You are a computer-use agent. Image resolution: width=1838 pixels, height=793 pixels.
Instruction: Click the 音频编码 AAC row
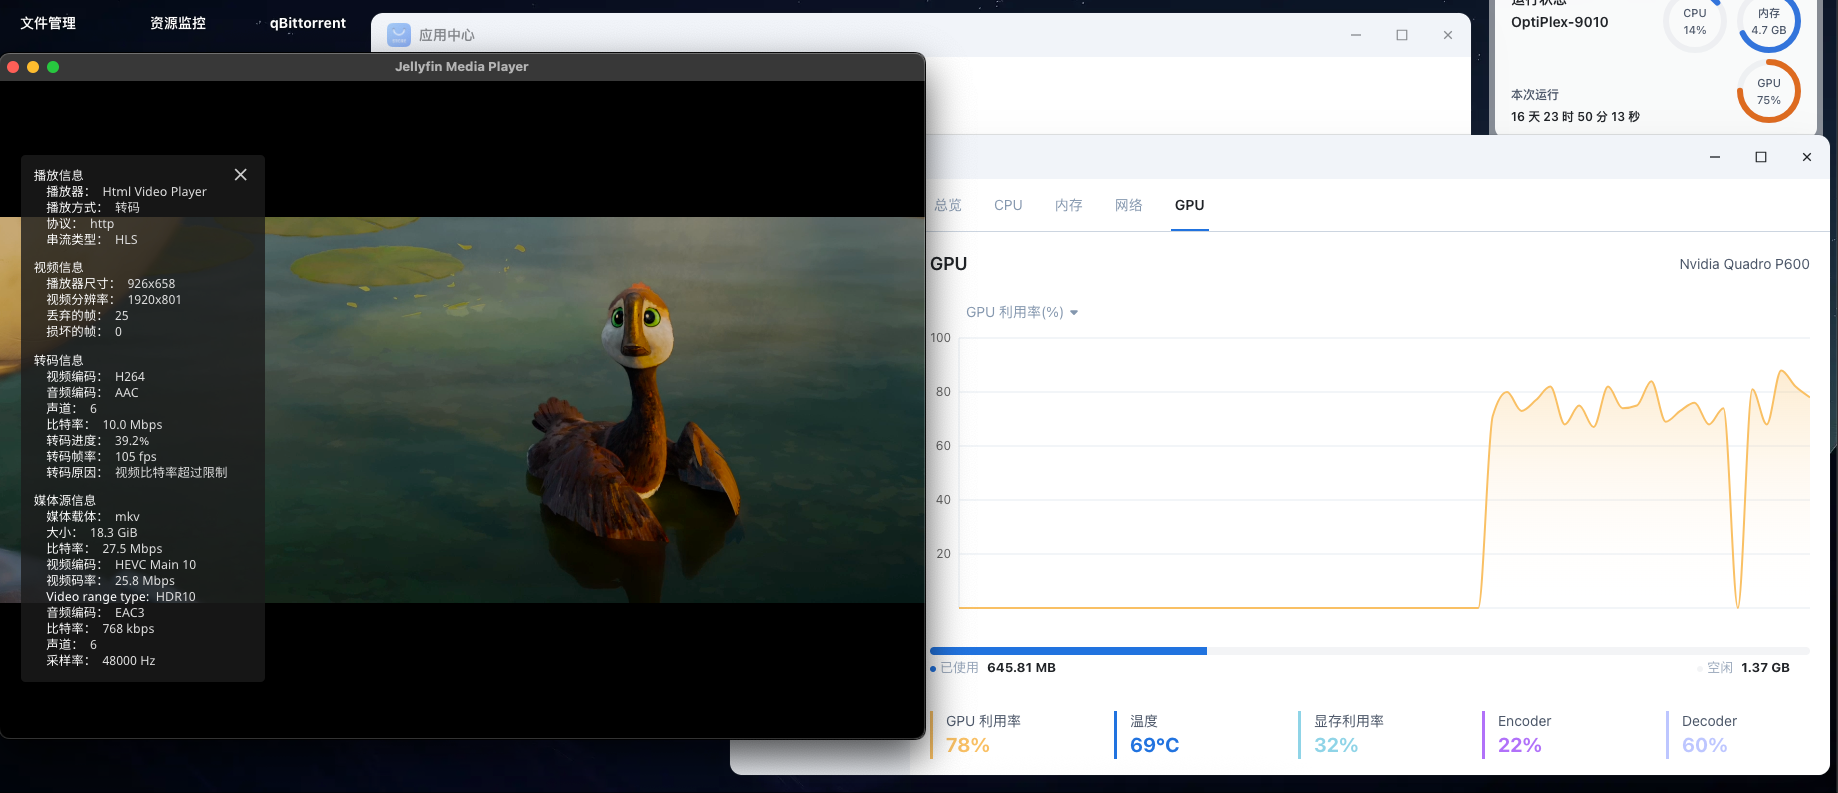click(x=92, y=393)
